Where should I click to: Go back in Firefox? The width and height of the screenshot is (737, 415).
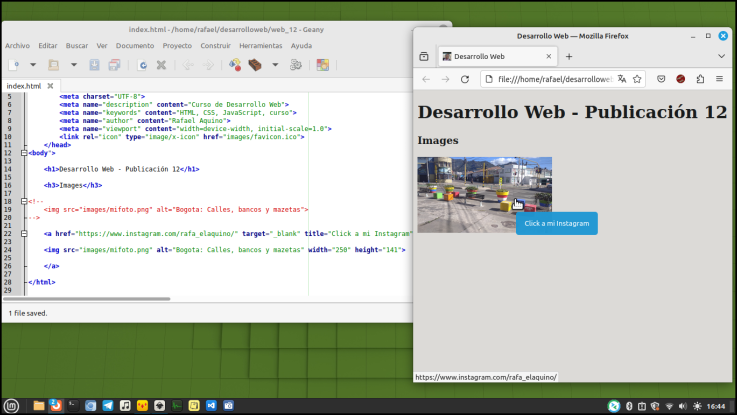point(426,79)
